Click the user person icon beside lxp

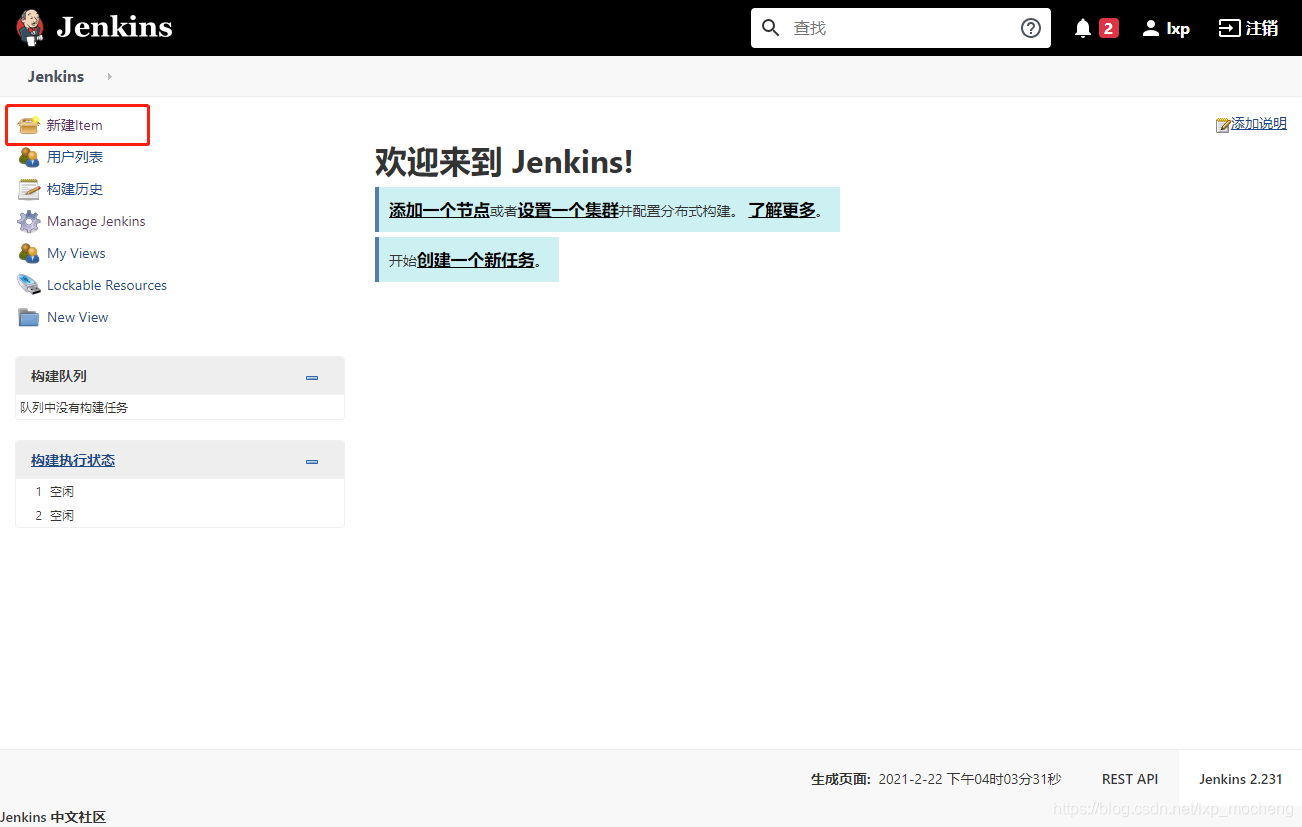1151,28
